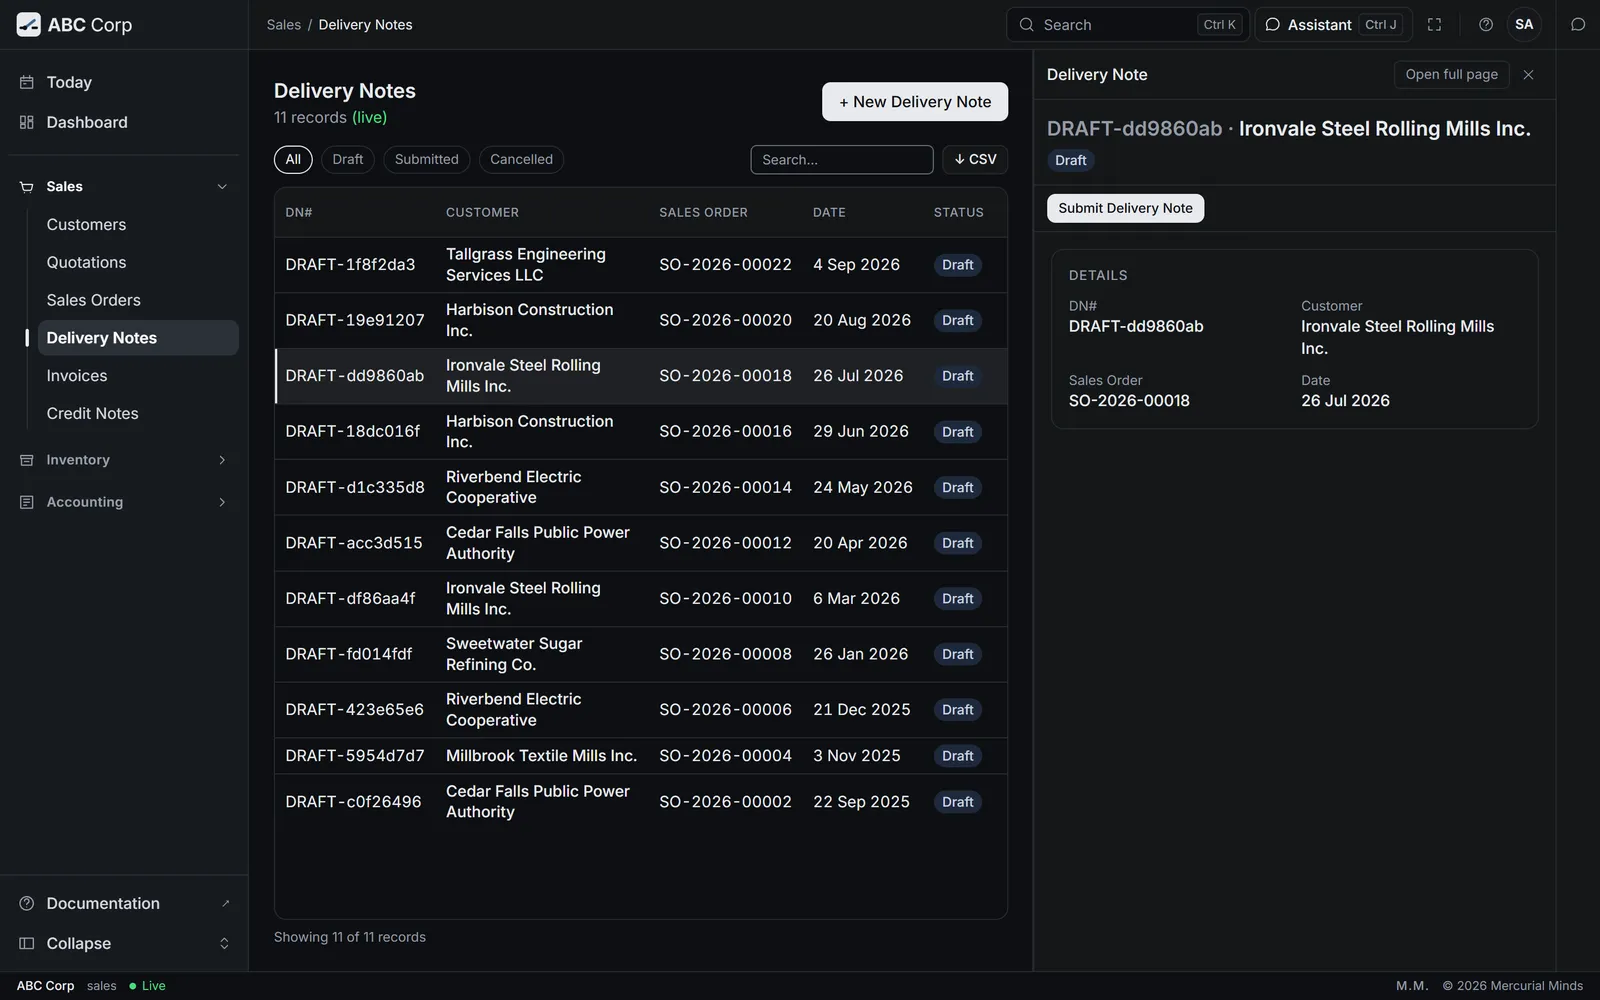Click the Sales breadcrumb link
The width and height of the screenshot is (1600, 1000).
point(284,25)
